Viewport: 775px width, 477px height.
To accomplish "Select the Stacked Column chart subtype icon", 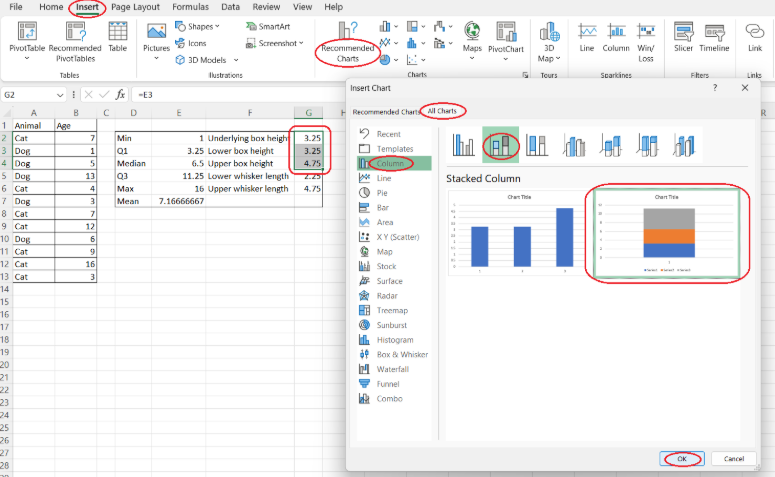I will point(500,146).
